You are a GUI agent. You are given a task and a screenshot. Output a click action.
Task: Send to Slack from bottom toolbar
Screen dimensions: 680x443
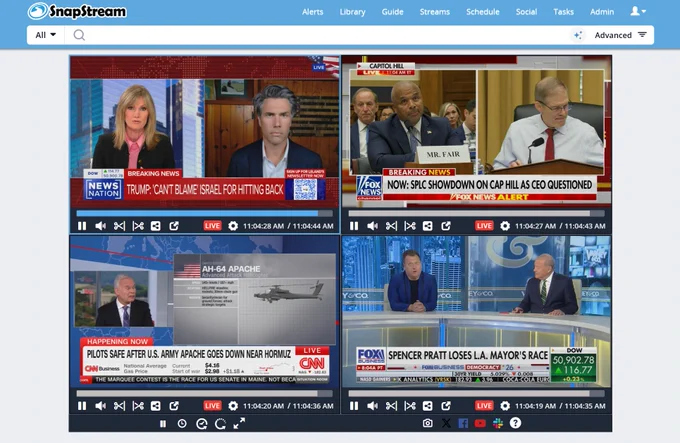498,423
